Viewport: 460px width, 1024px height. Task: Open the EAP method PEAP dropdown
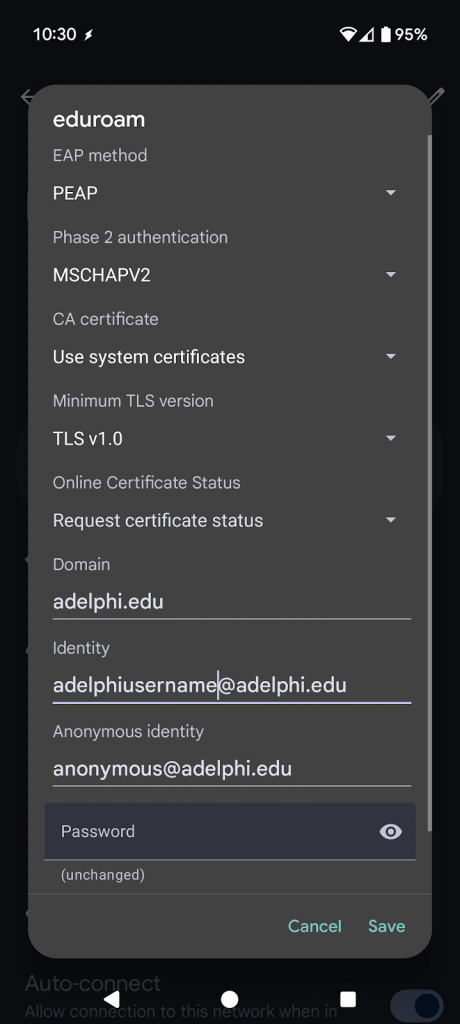(x=225, y=193)
